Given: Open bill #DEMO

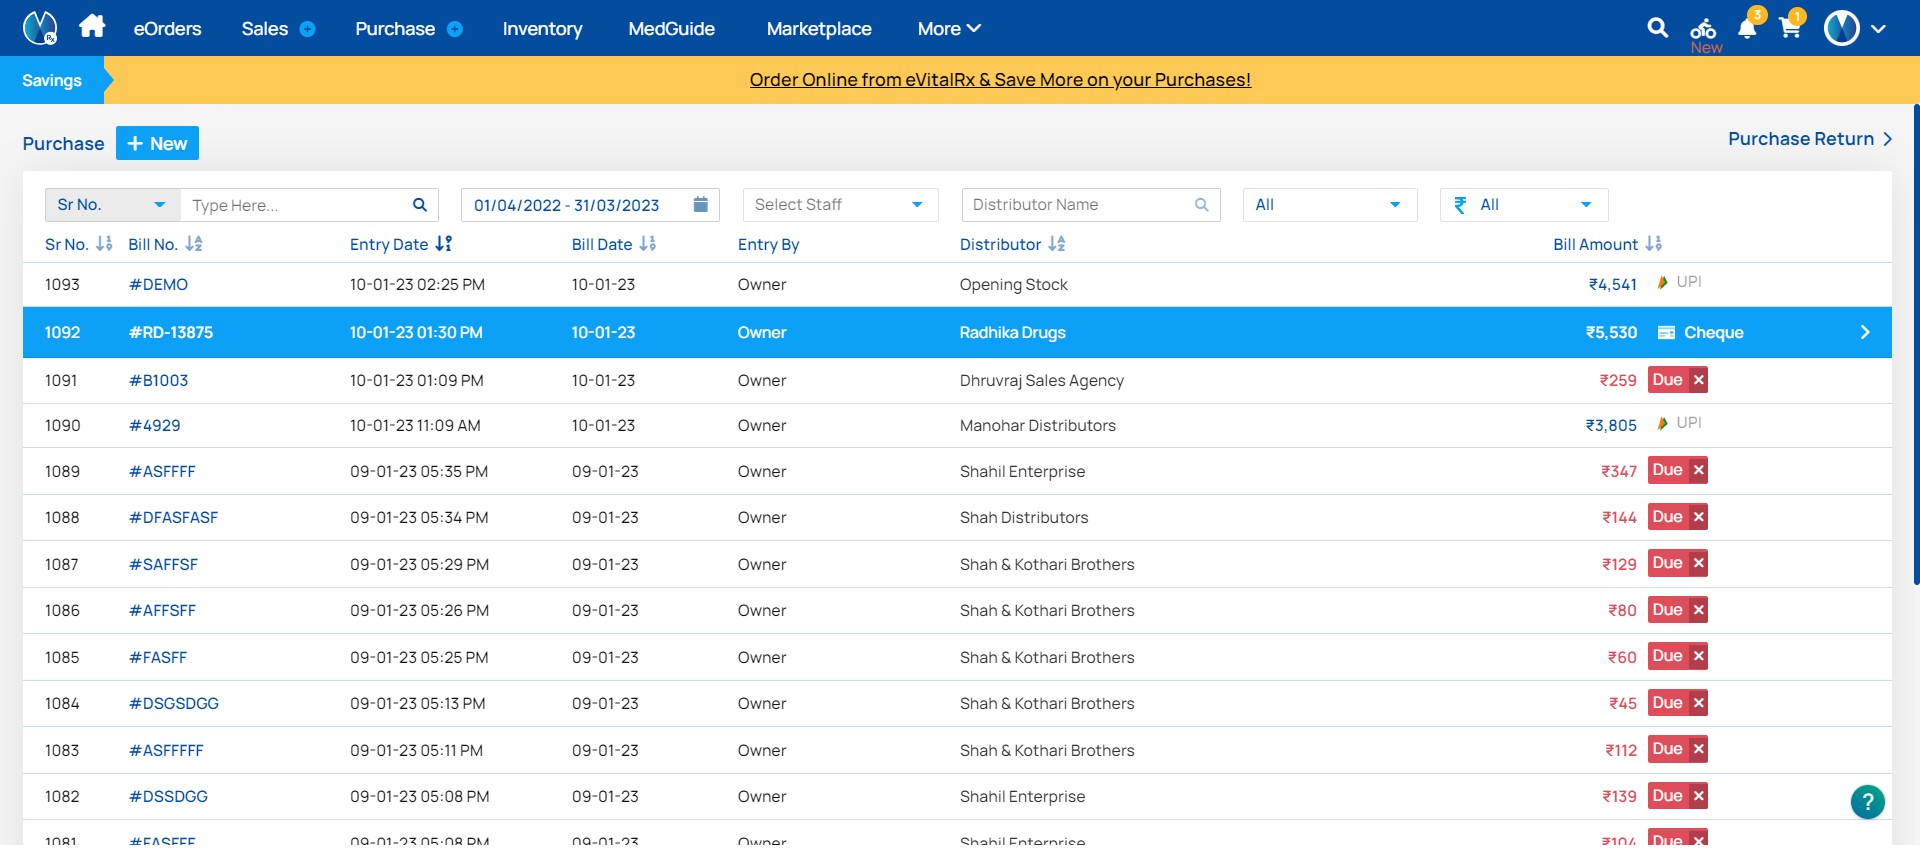Looking at the screenshot, I should 158,285.
